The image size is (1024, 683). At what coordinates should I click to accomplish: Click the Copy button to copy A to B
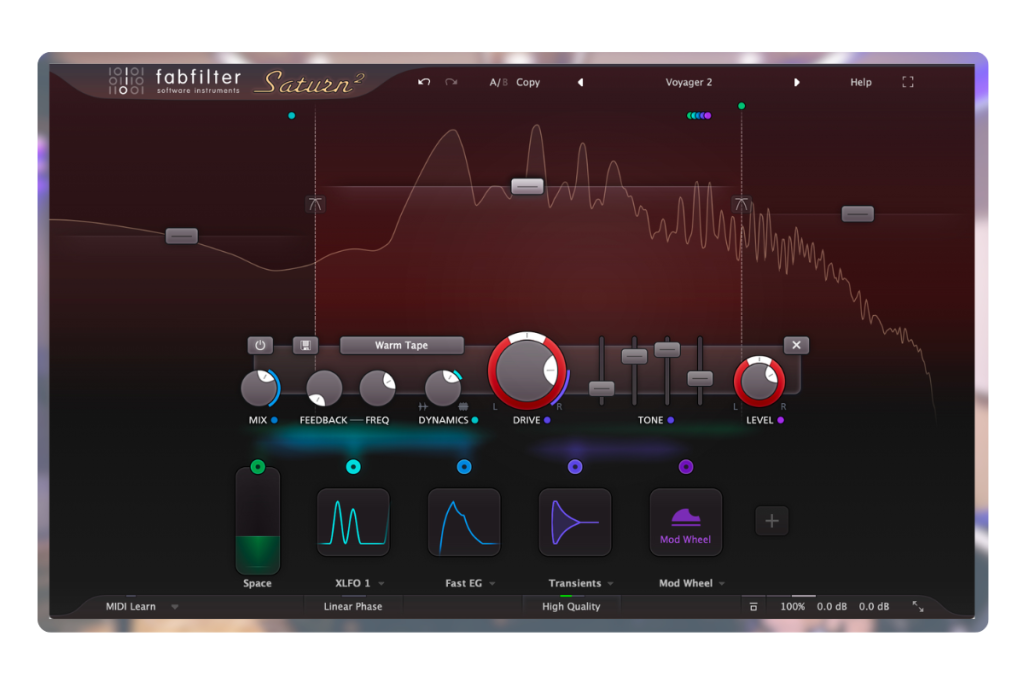coord(528,82)
